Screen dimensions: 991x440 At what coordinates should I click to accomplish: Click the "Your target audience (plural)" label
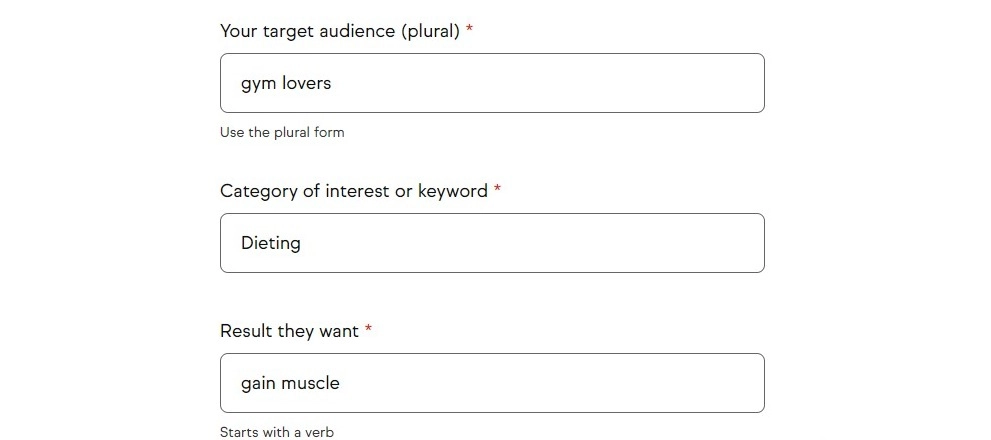[x=339, y=31]
